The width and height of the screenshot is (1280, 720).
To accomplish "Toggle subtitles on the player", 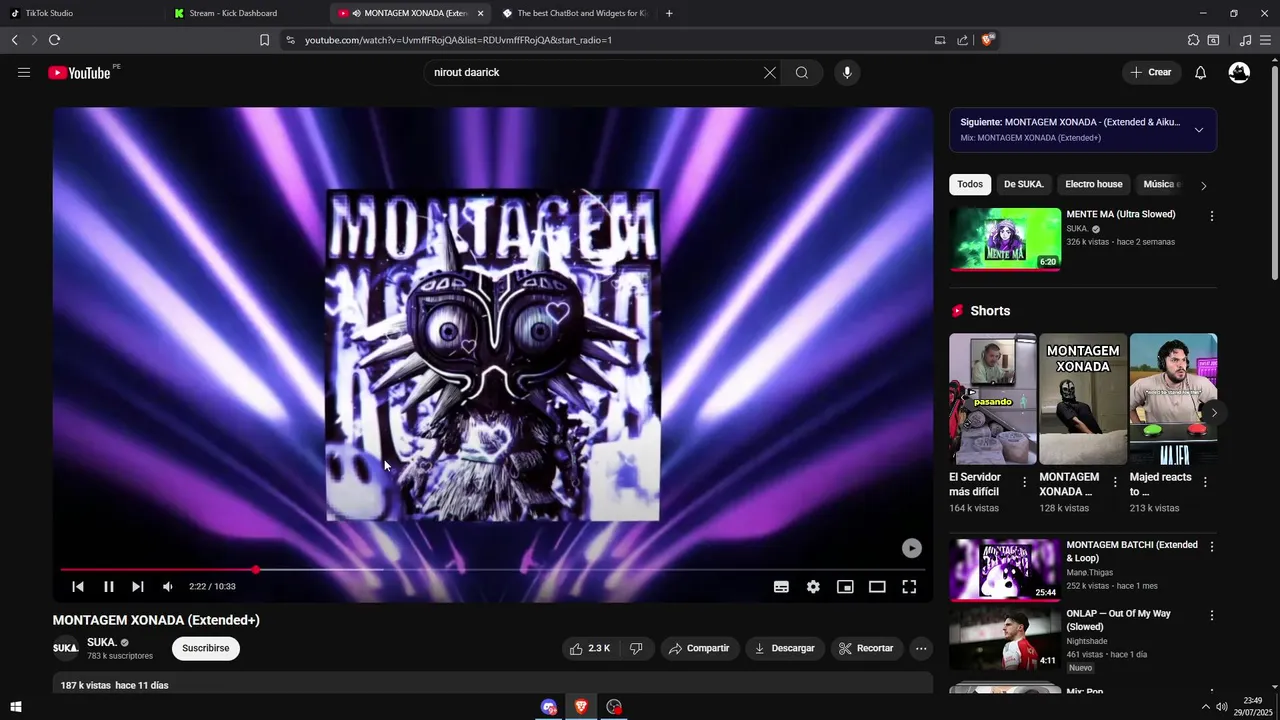I will pos(781,587).
